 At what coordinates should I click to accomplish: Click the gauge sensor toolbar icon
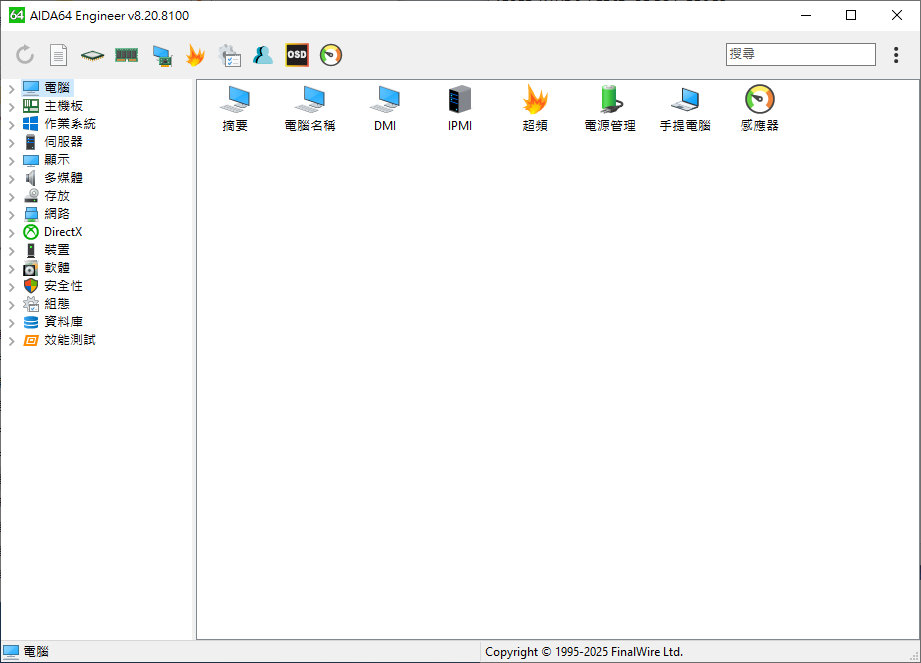(x=331, y=55)
